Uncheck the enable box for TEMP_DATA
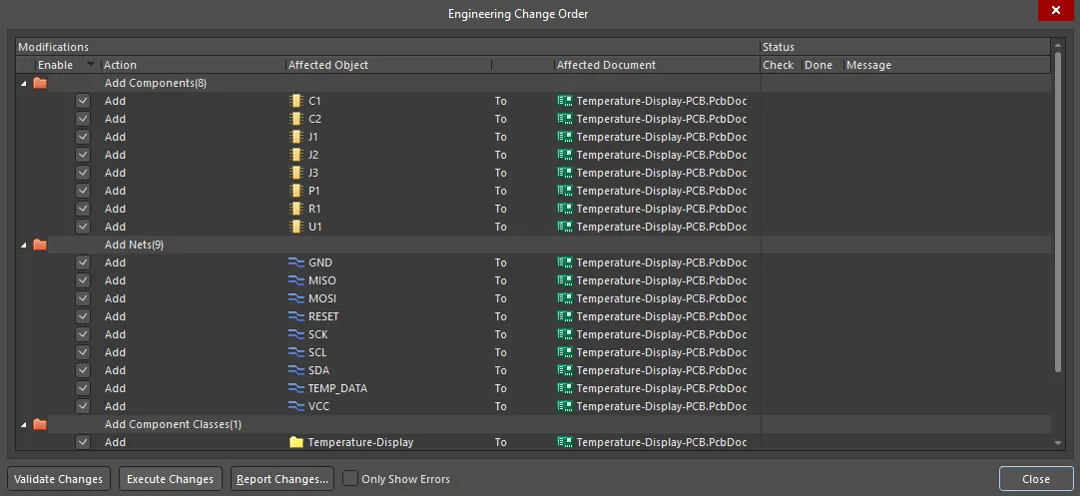This screenshot has height=496, width=1080. (x=83, y=388)
